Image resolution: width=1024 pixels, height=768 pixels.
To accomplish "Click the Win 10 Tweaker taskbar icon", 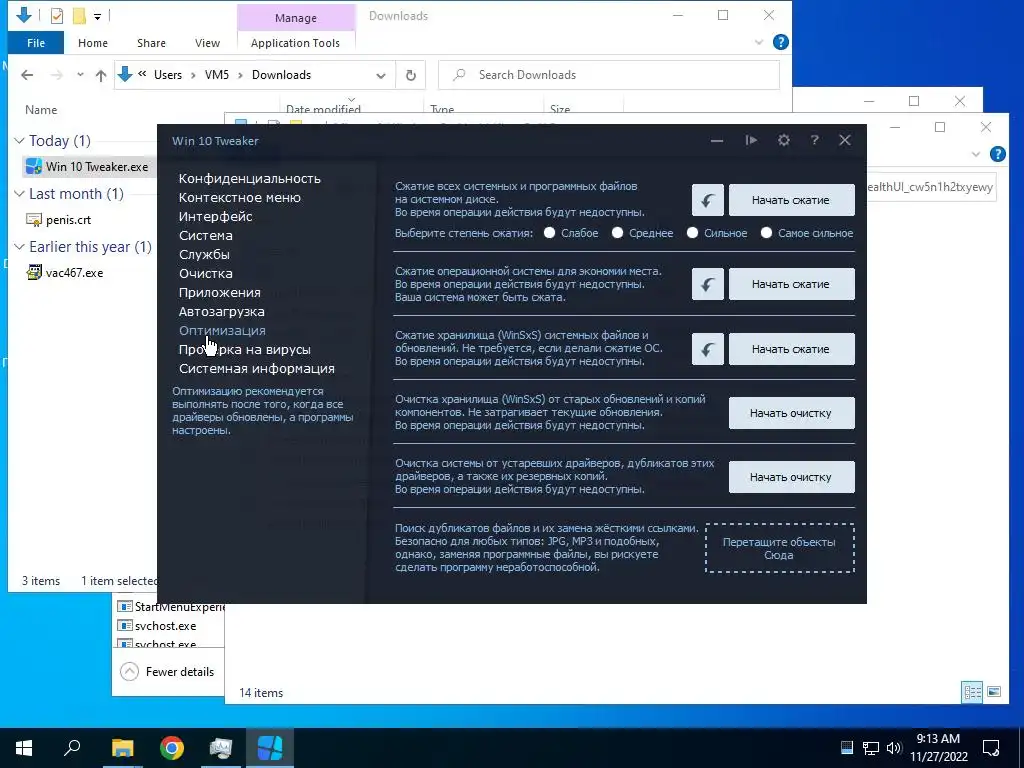I will (x=270, y=748).
